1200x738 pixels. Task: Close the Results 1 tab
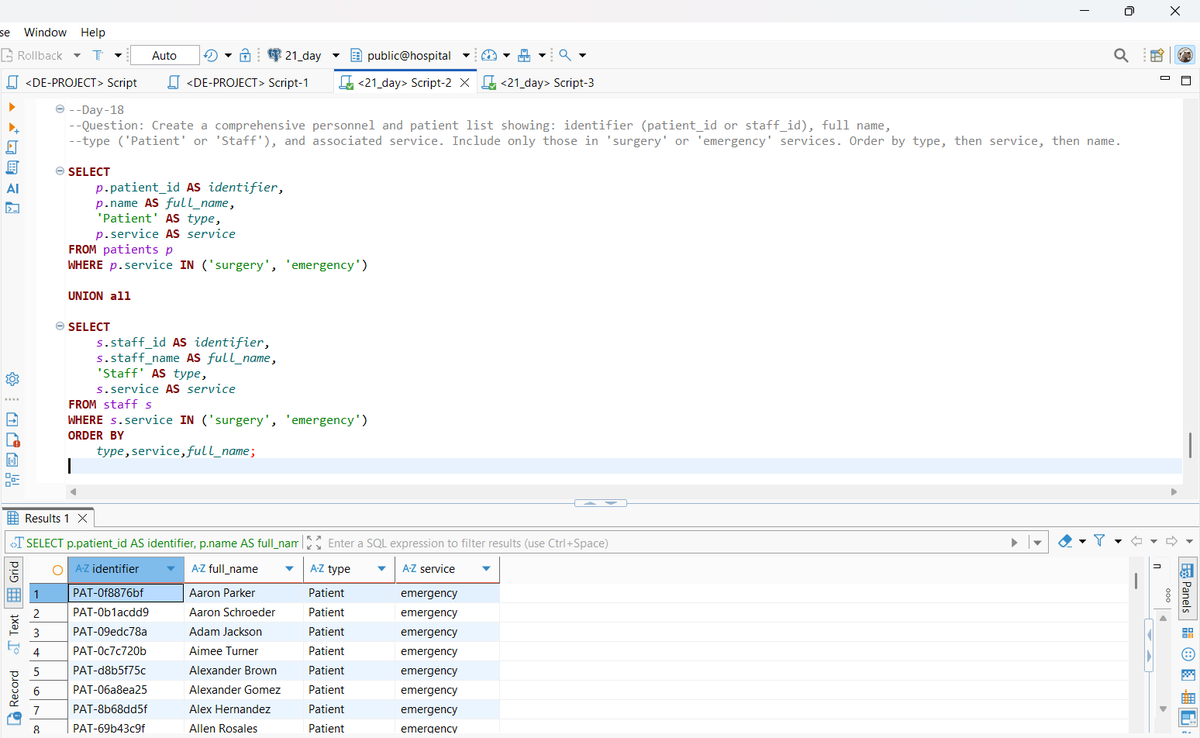82,518
